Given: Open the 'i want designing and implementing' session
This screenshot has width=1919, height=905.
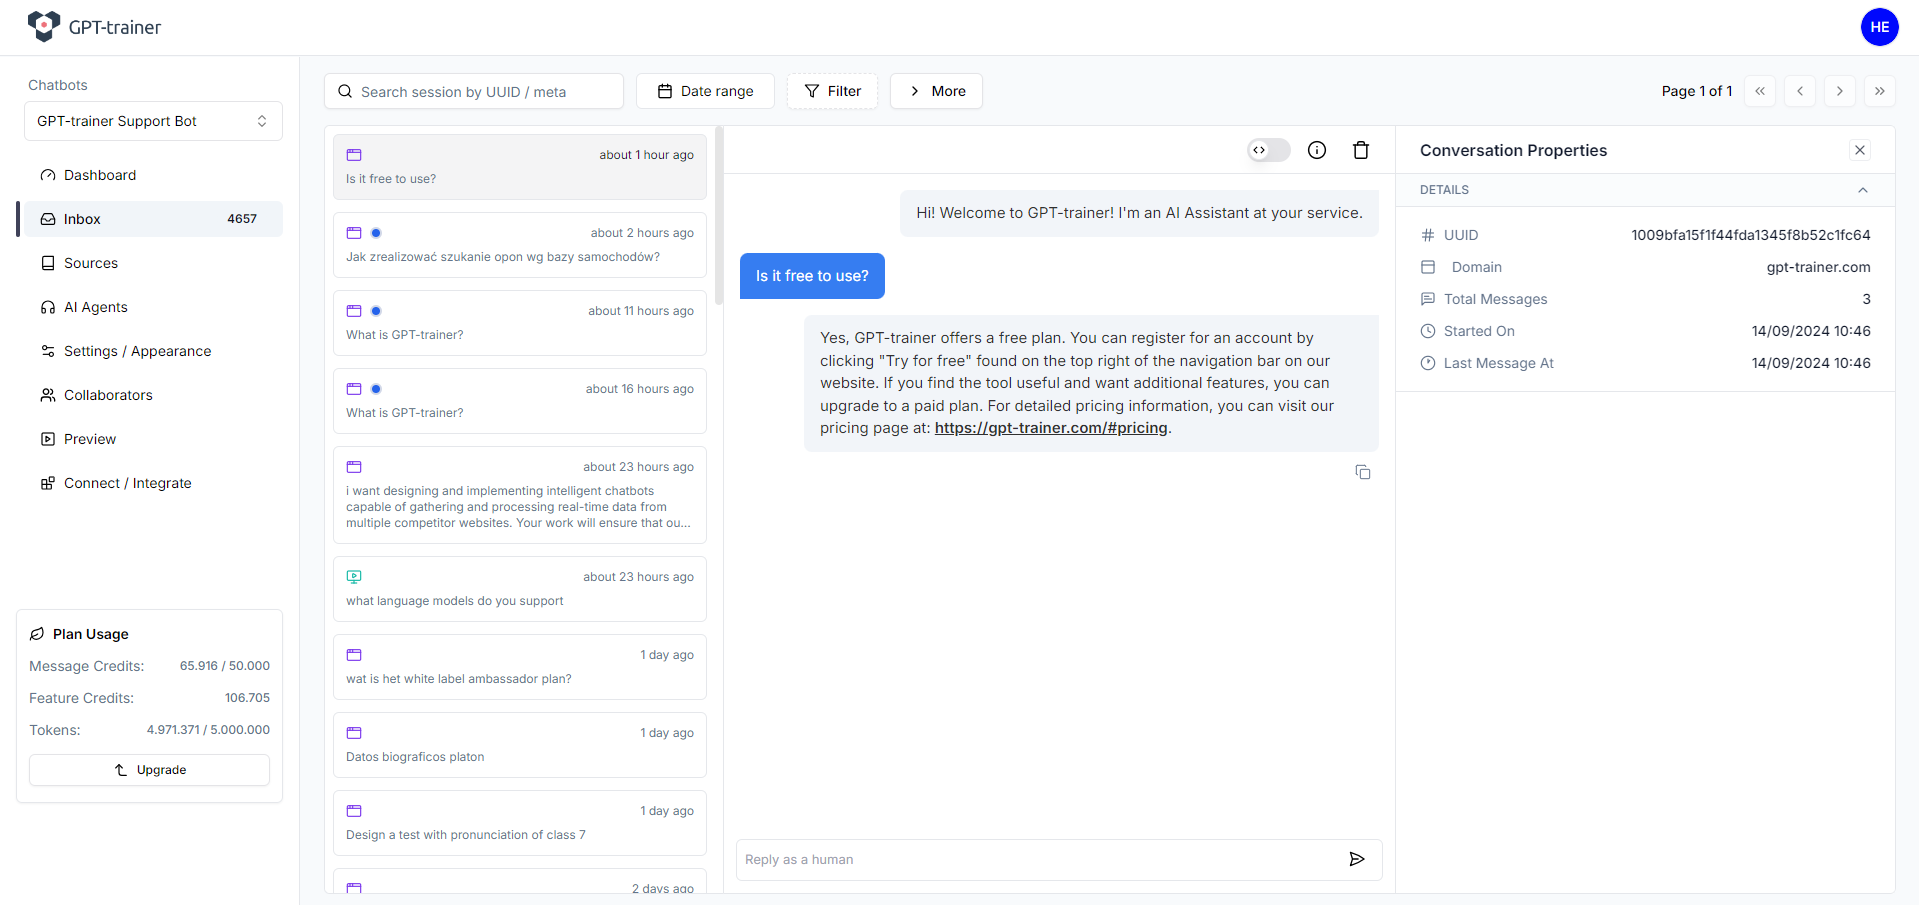Looking at the screenshot, I should point(520,495).
